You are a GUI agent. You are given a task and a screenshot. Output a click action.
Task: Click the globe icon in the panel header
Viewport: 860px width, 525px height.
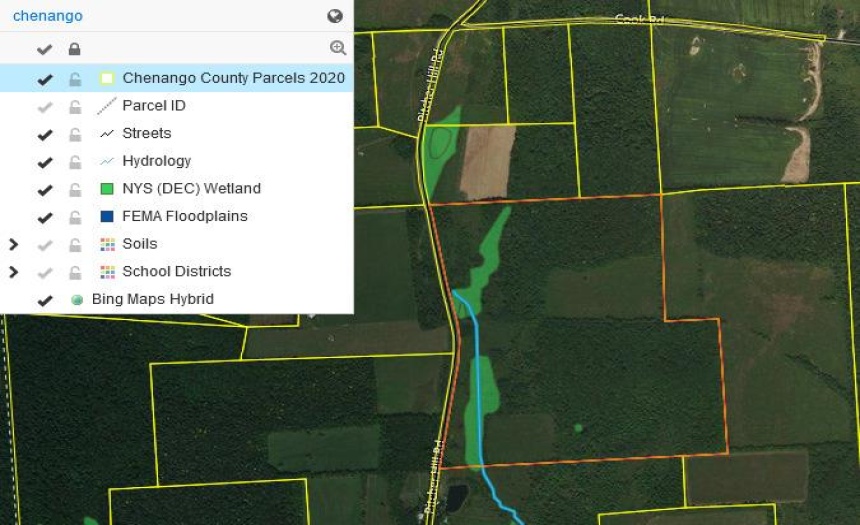(x=335, y=16)
